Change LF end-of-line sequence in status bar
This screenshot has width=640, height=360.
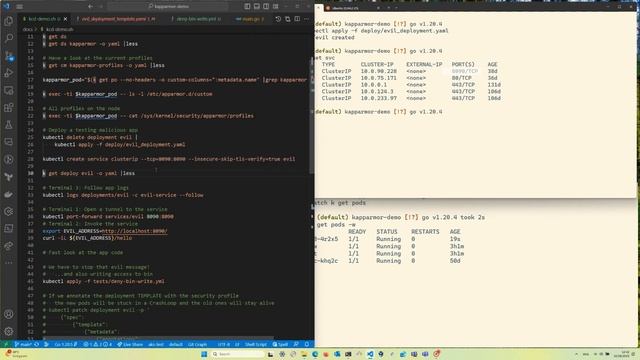click(x=237, y=344)
